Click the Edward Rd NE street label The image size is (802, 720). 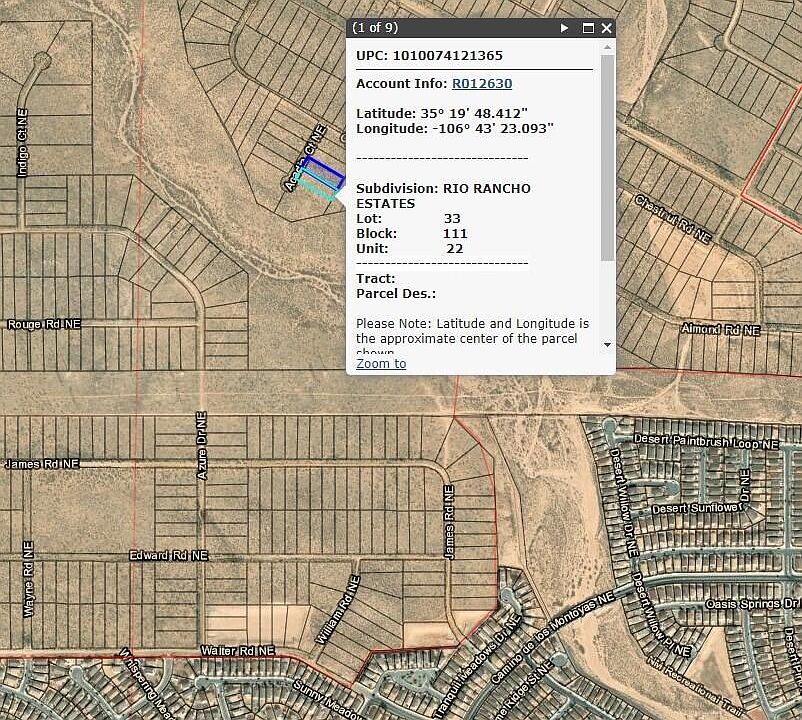coord(168,555)
